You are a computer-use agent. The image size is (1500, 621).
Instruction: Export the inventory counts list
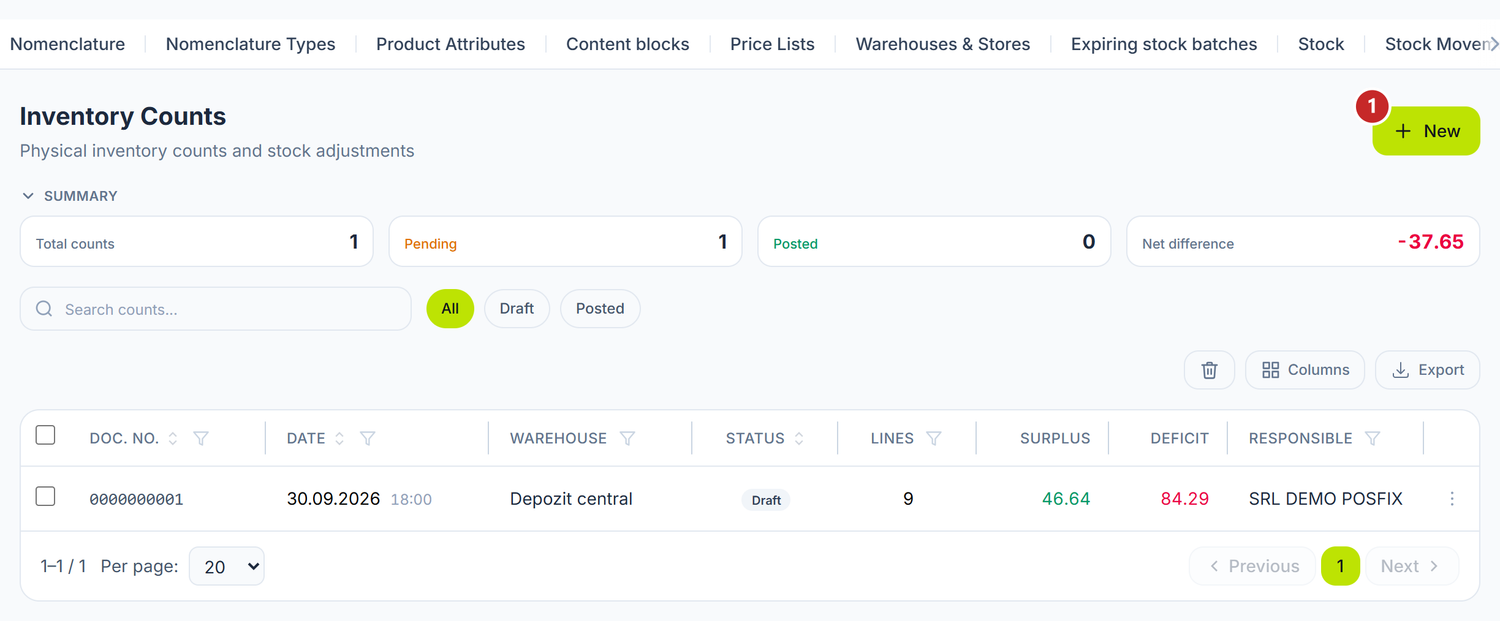1428,370
